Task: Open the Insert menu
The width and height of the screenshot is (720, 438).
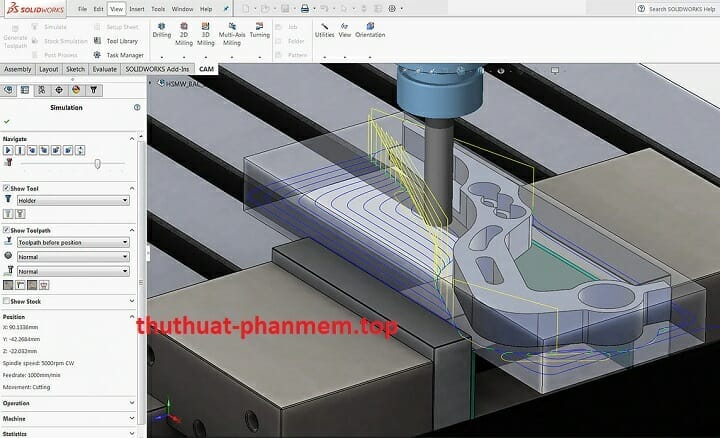Action: tap(136, 8)
